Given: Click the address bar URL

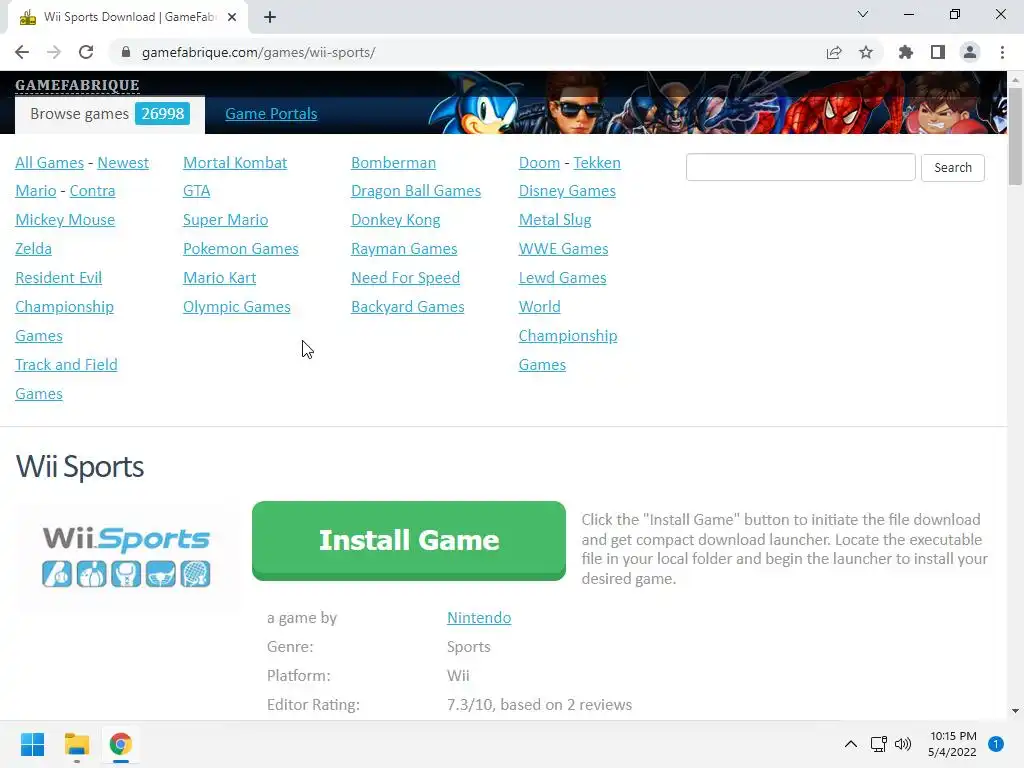Looking at the screenshot, I should coord(258,52).
